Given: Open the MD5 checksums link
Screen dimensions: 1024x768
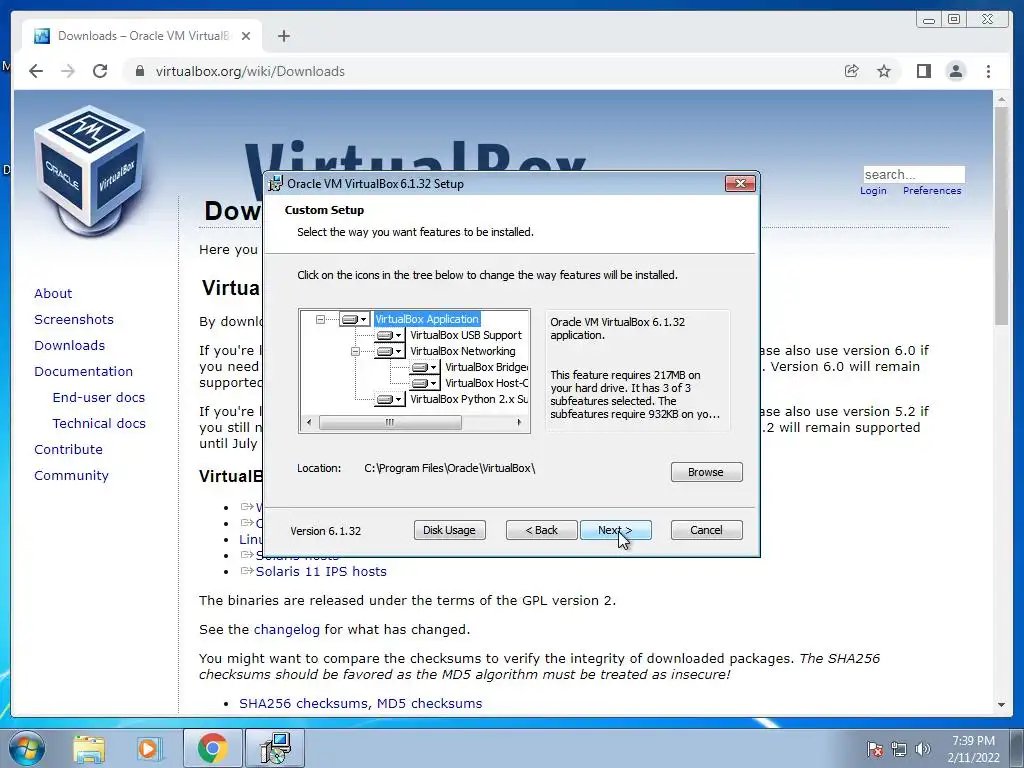Looking at the screenshot, I should tap(430, 703).
